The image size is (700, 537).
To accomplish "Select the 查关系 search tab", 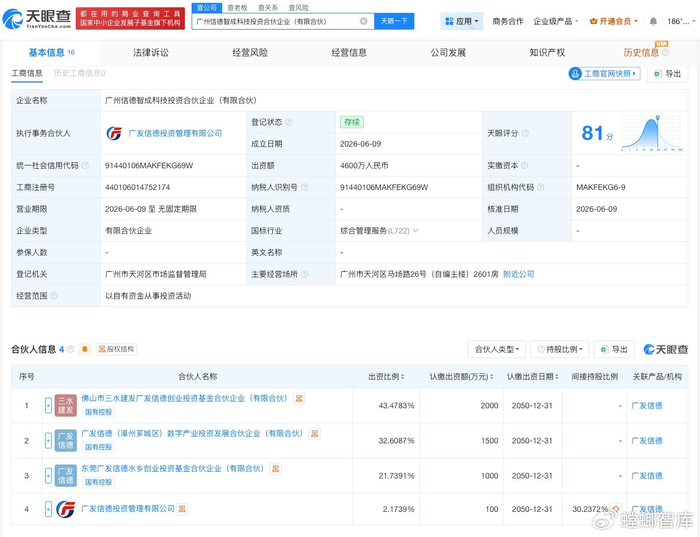I will click(268, 8).
